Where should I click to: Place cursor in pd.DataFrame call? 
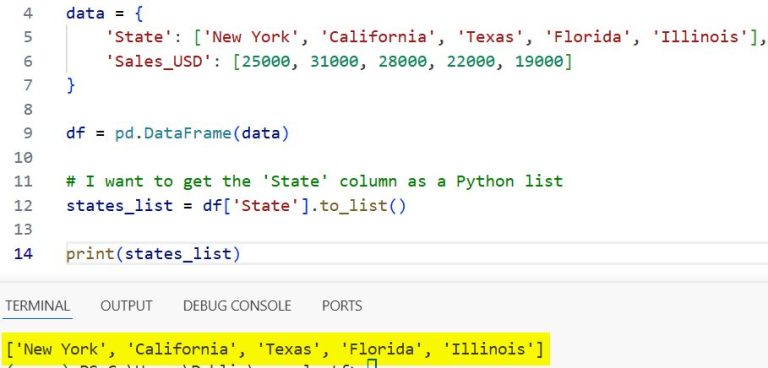202,133
